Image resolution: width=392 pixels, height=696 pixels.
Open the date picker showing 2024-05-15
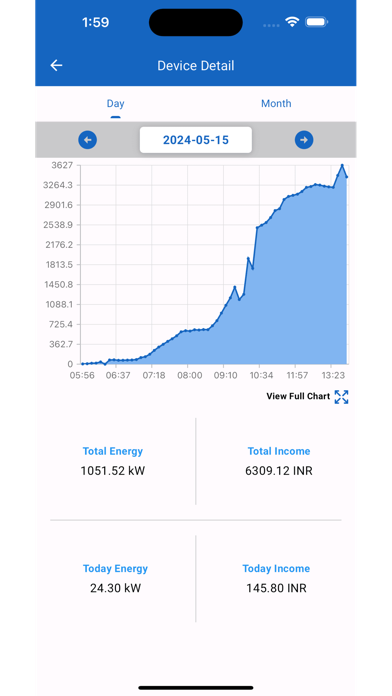pyautogui.click(x=196, y=140)
